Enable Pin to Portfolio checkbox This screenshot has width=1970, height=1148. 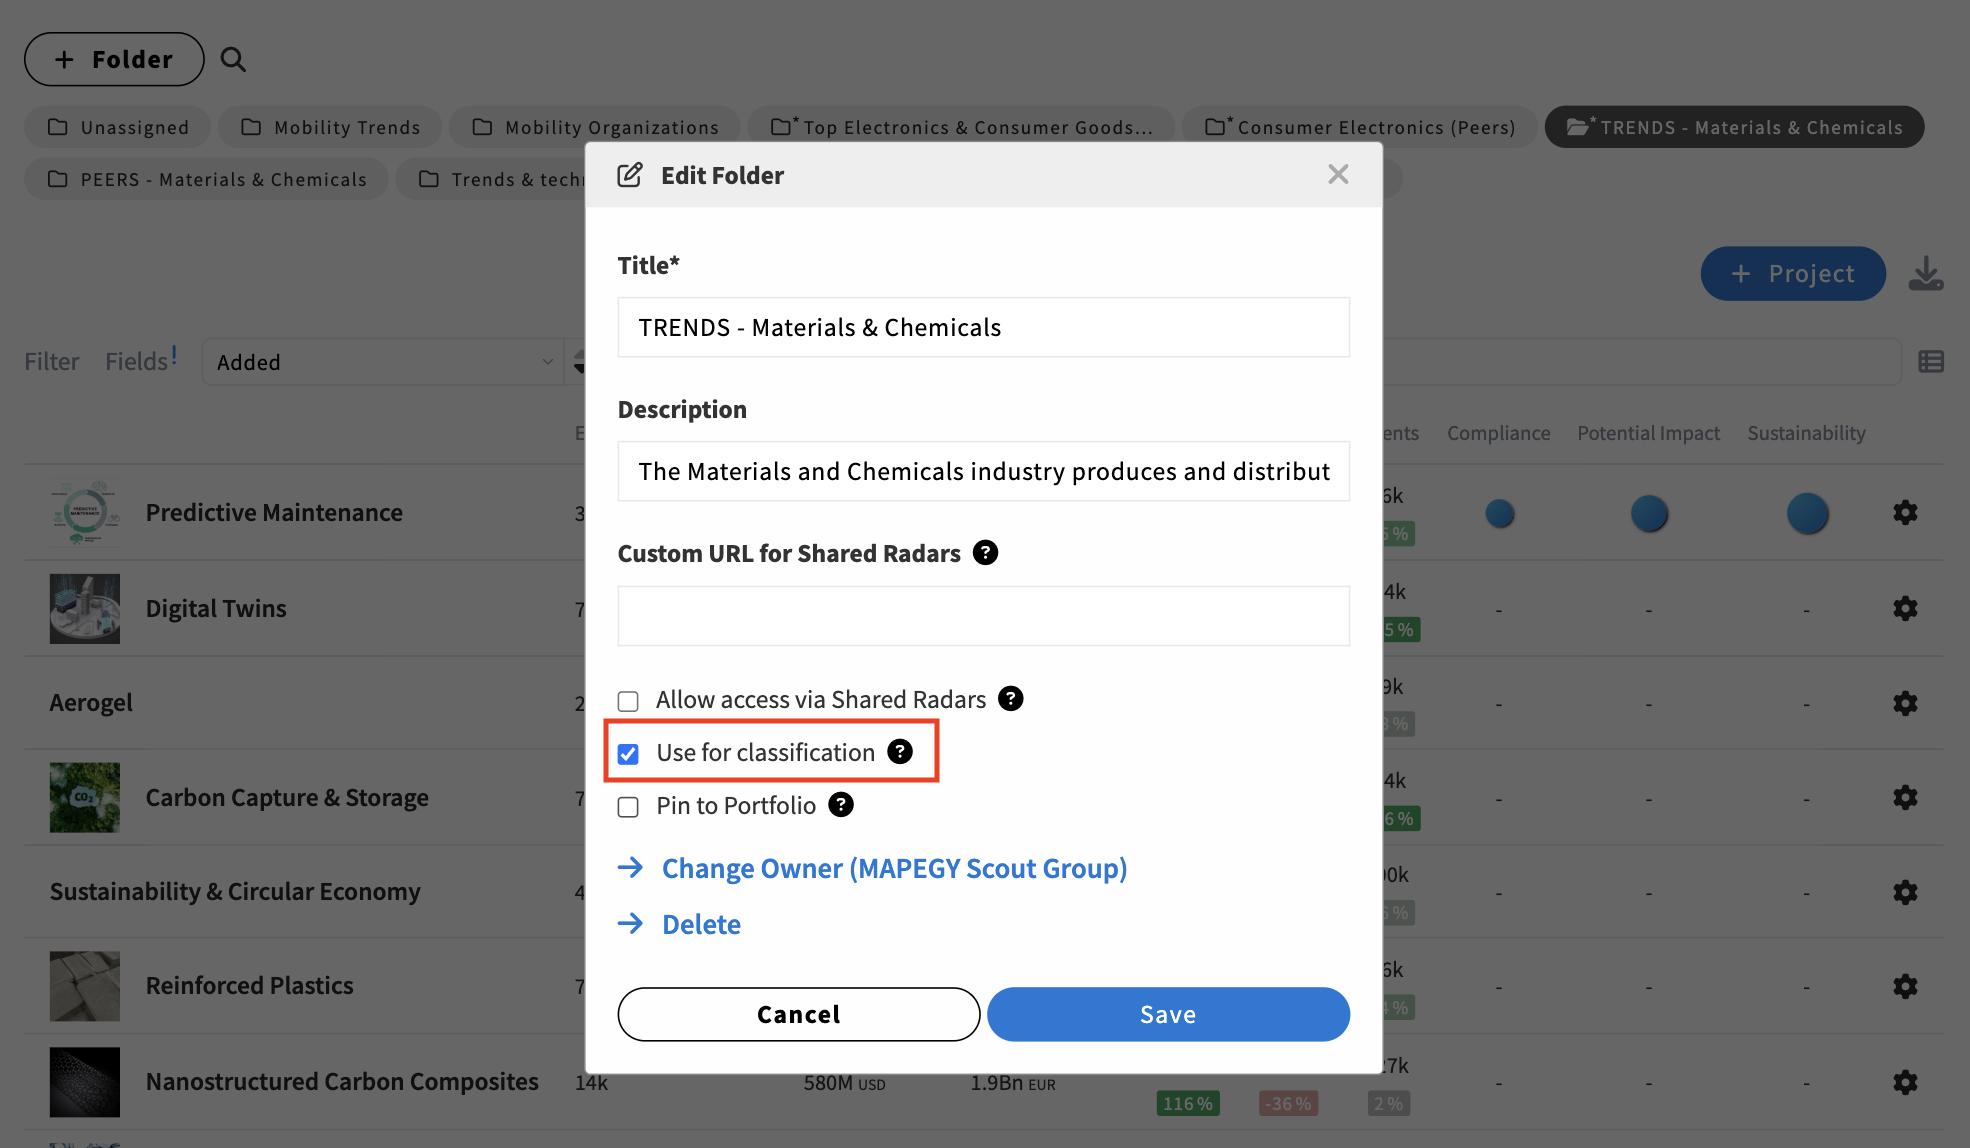[628, 807]
